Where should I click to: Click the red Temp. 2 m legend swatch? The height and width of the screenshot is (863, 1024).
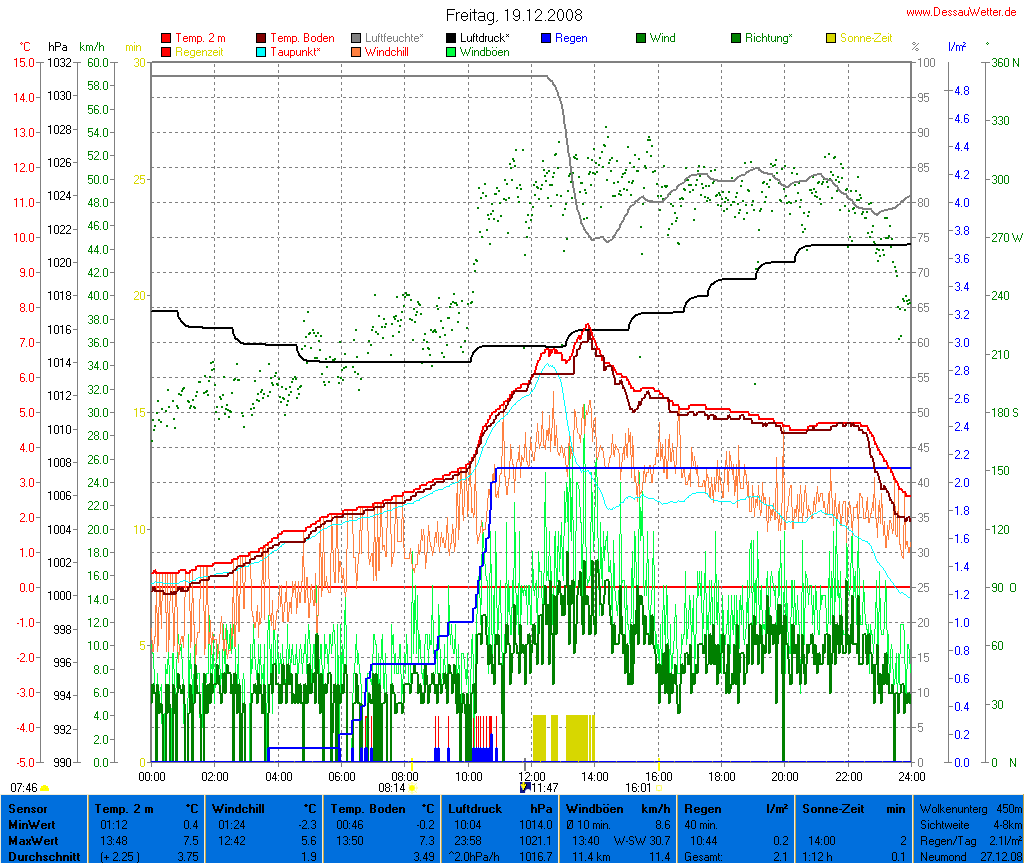coord(166,38)
